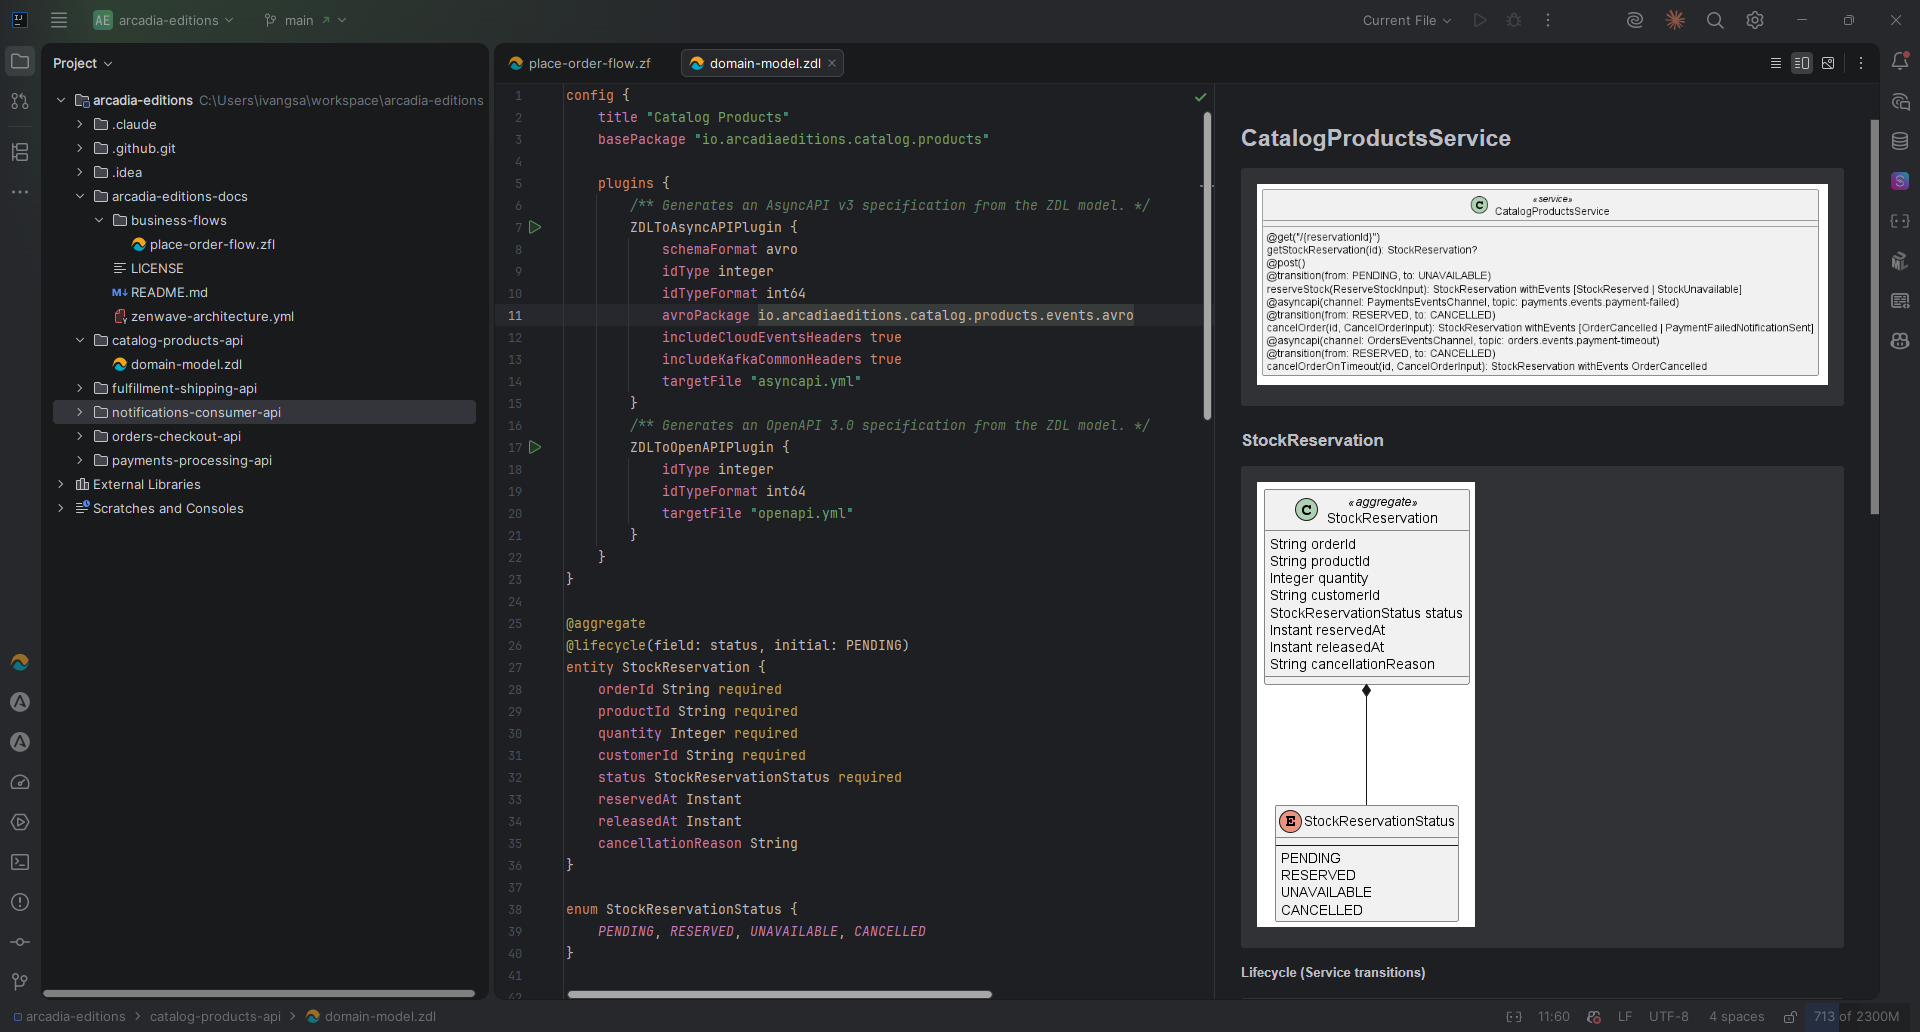Switch to place-order-flow.zf tab

pyautogui.click(x=580, y=63)
